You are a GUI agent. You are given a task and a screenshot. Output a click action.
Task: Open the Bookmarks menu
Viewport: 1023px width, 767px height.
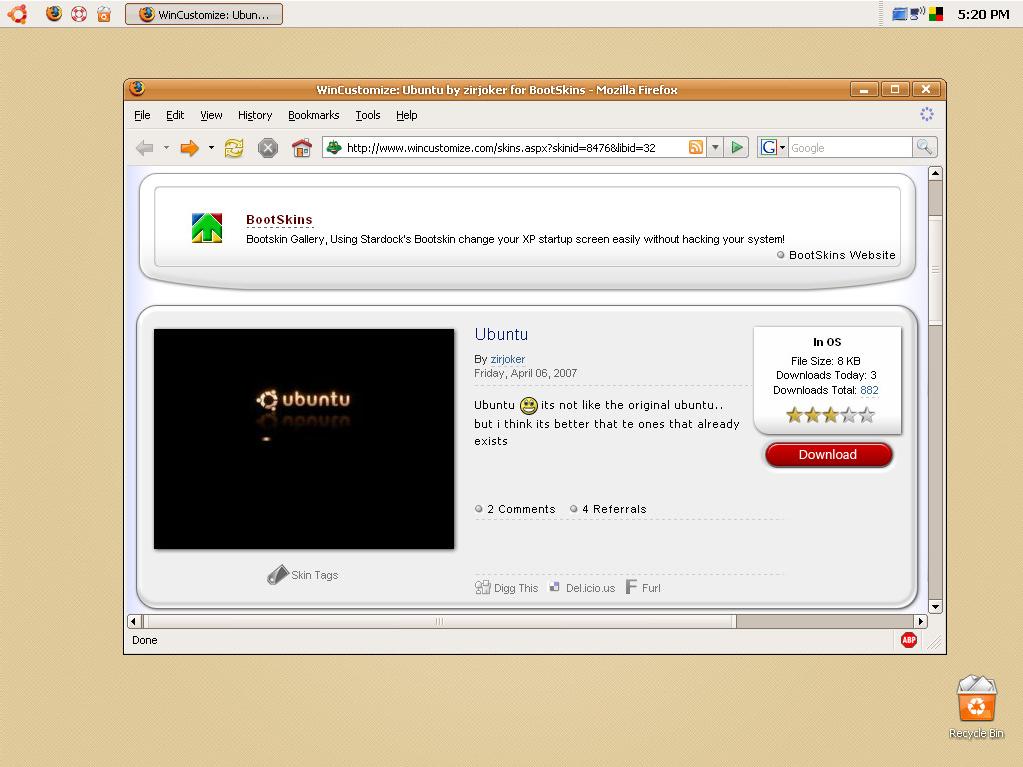point(314,115)
